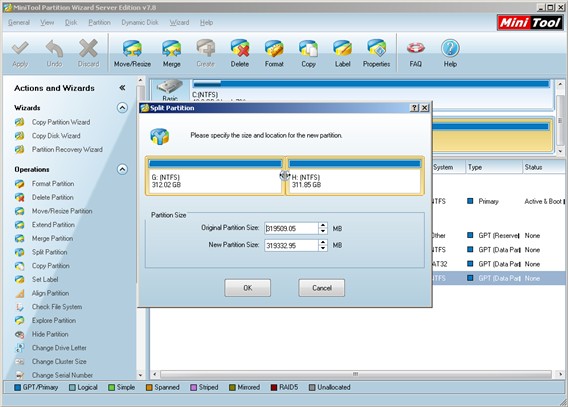
Task: Click the Type column header
Action: [493, 167]
